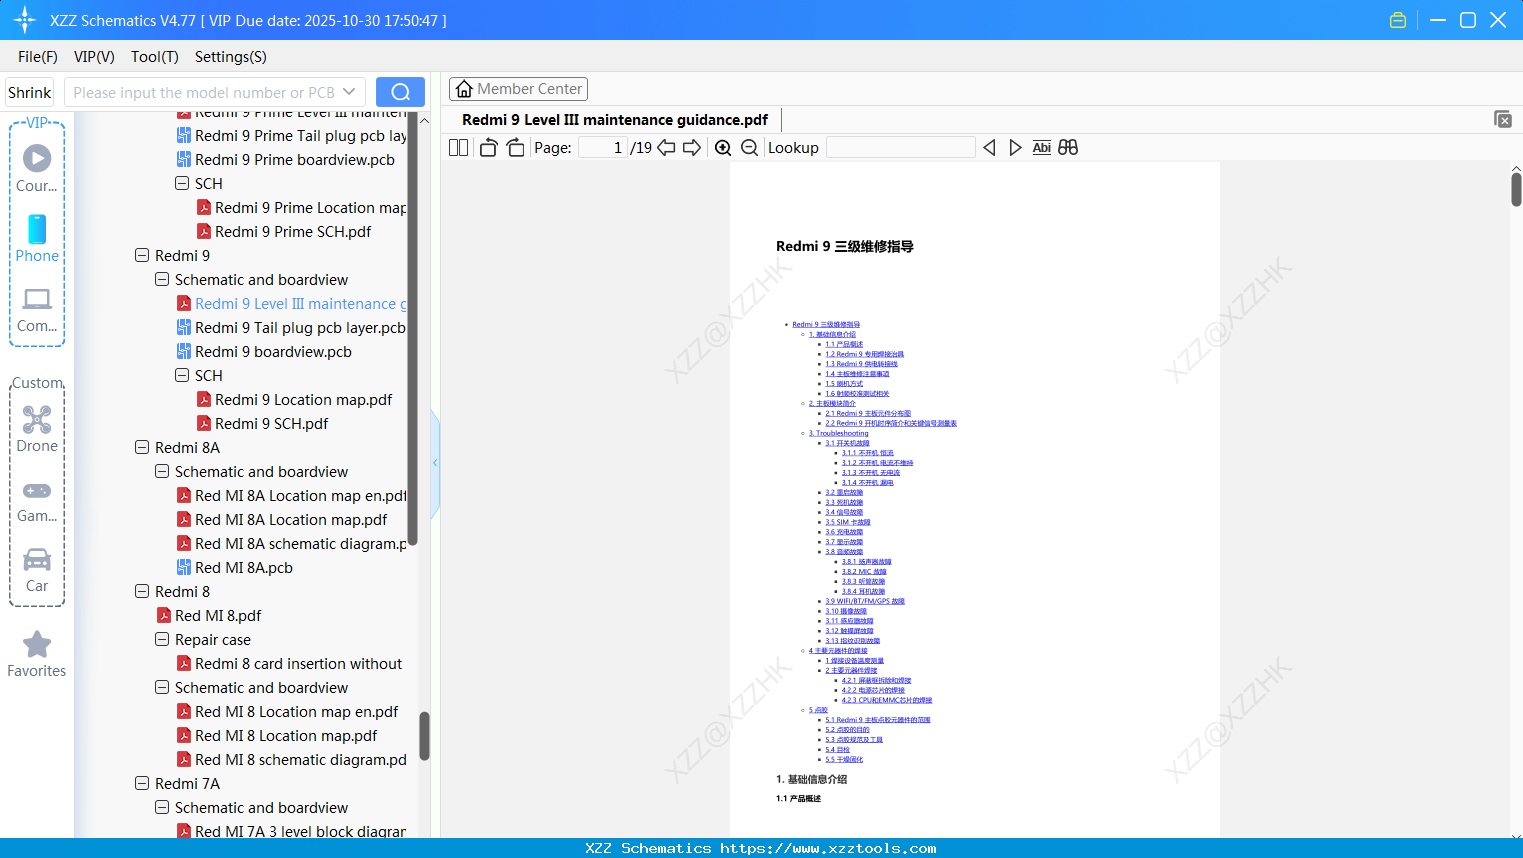Open 'Redmi 9 Prime boardview.pcb'
The width and height of the screenshot is (1523, 858).
[x=295, y=159]
